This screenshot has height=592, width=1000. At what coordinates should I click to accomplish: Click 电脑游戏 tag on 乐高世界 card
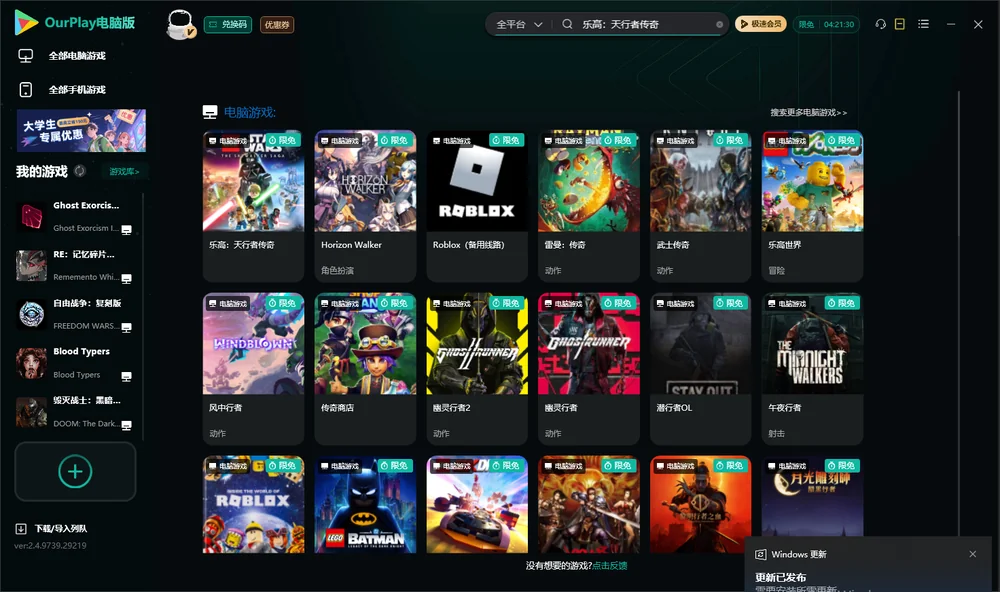point(787,140)
